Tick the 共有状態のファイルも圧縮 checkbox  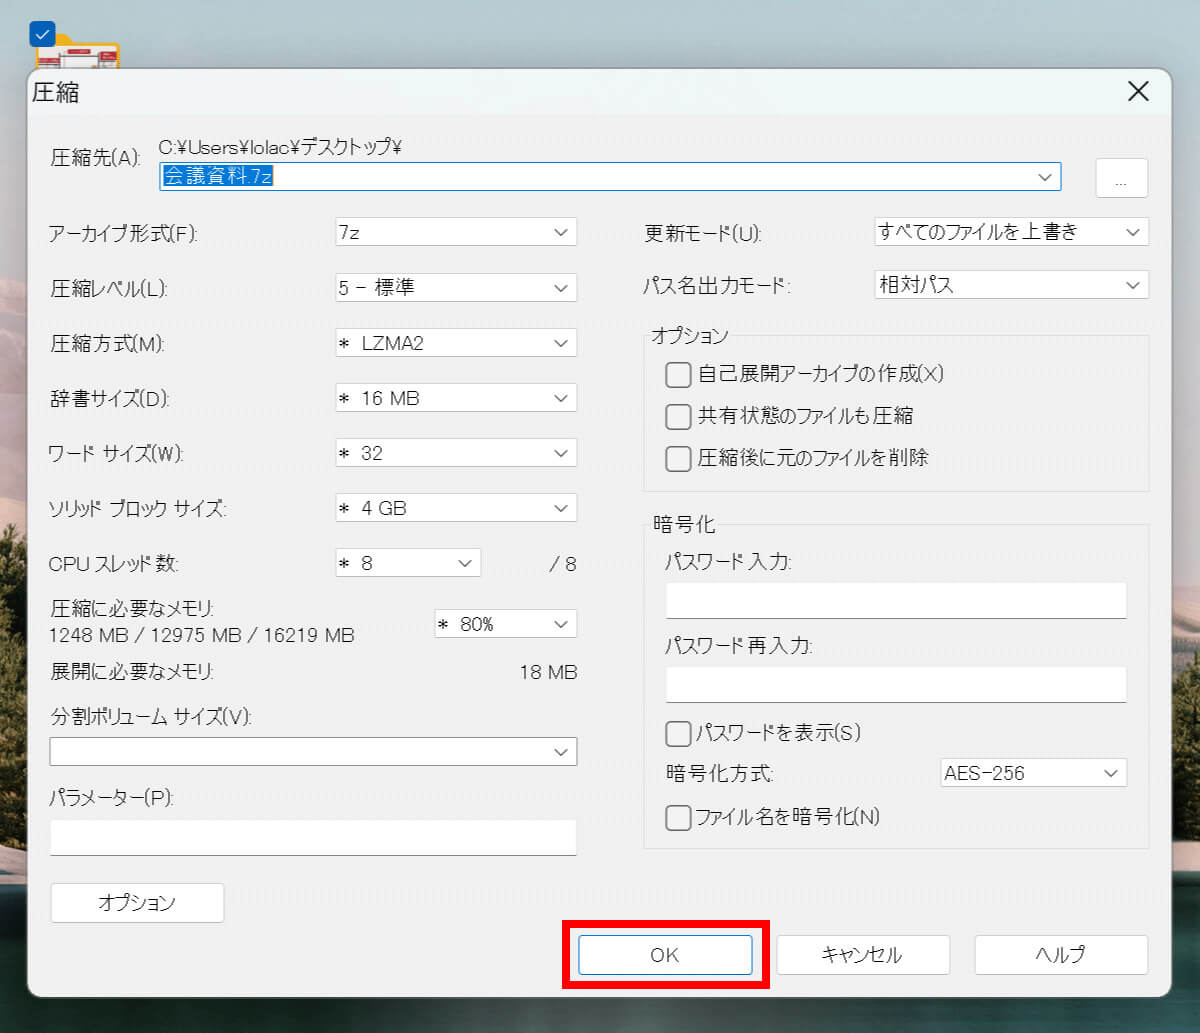pos(678,416)
